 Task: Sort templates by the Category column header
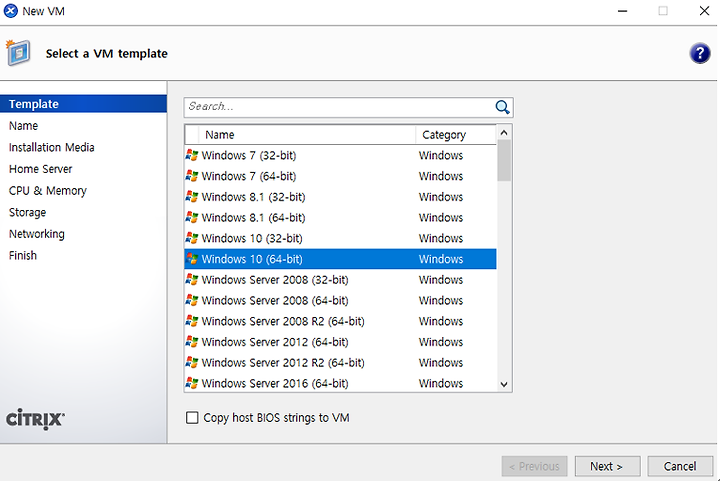point(456,134)
